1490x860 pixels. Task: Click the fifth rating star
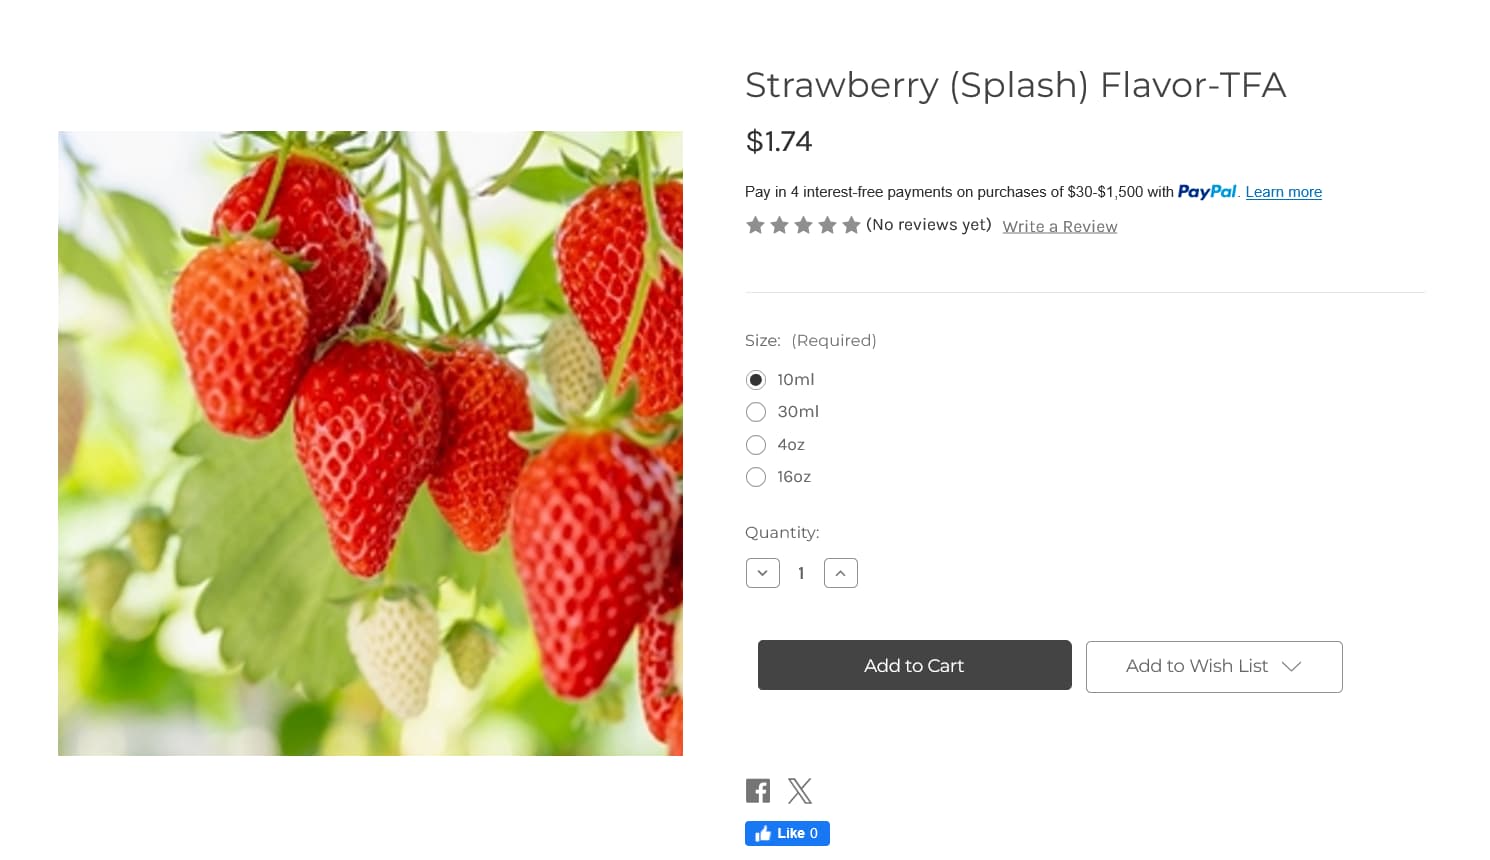851,226
